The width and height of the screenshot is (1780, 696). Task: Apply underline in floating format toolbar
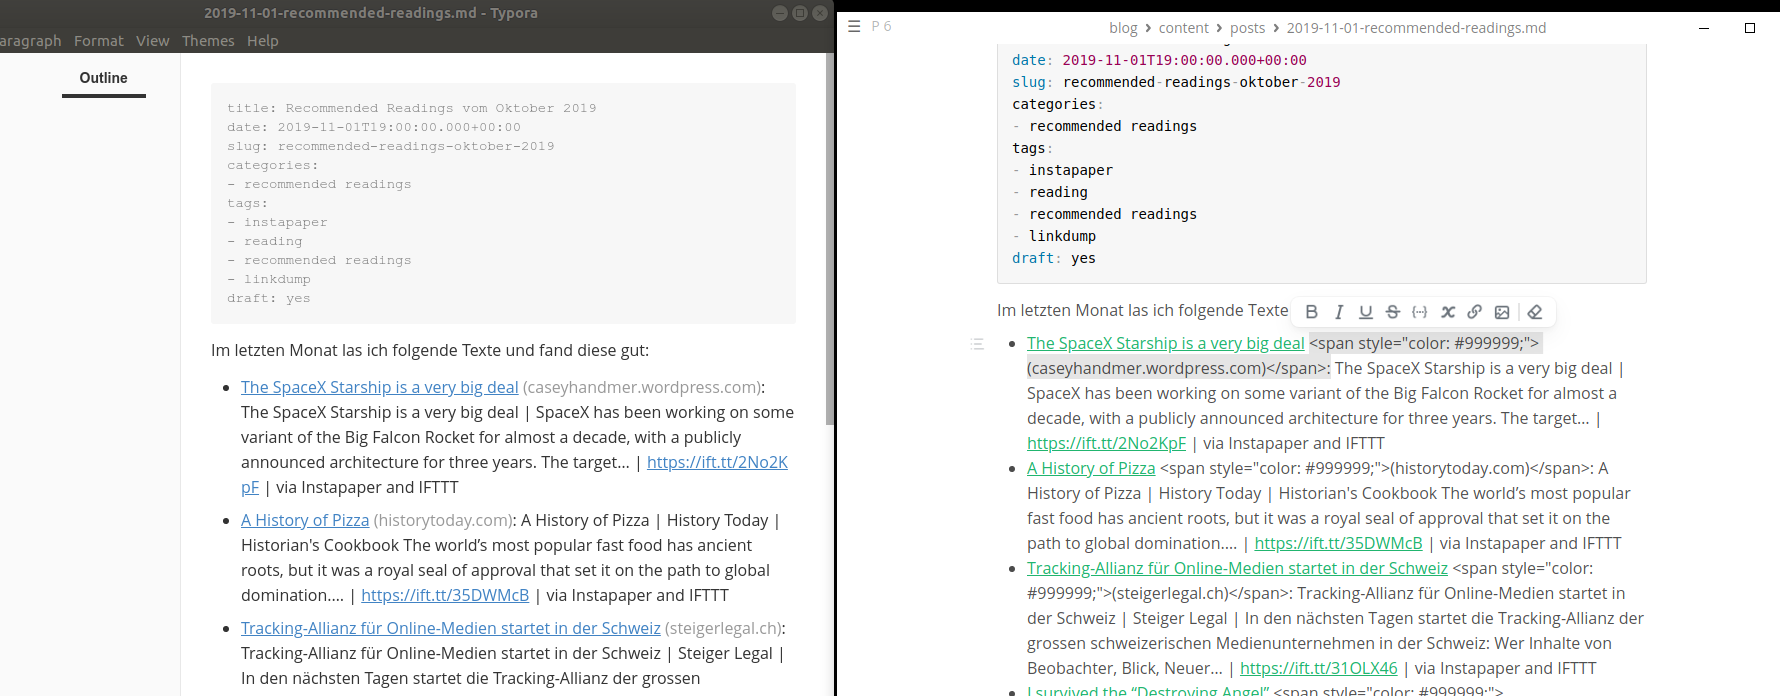click(x=1365, y=312)
